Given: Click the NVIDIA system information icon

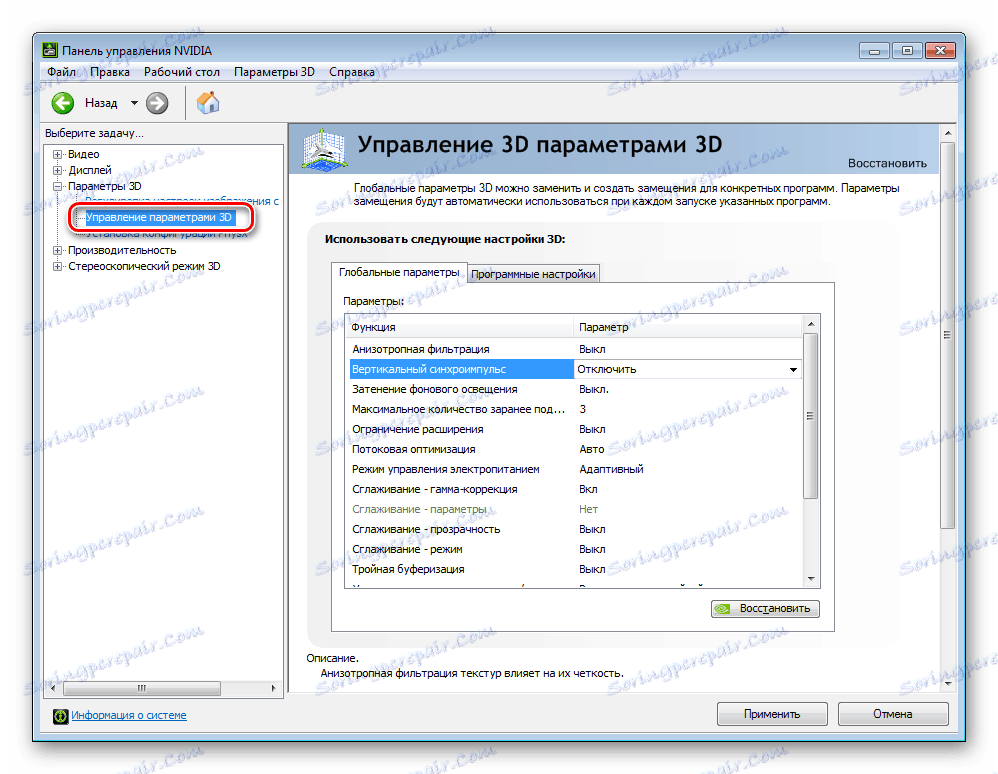Looking at the screenshot, I should pyautogui.click(x=60, y=716).
